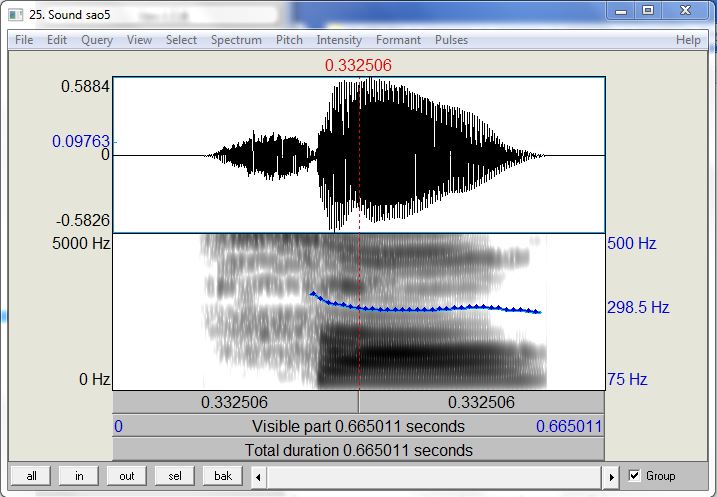The width and height of the screenshot is (717, 497).
Task: Click the 'in' zoom button
Action: (79, 476)
